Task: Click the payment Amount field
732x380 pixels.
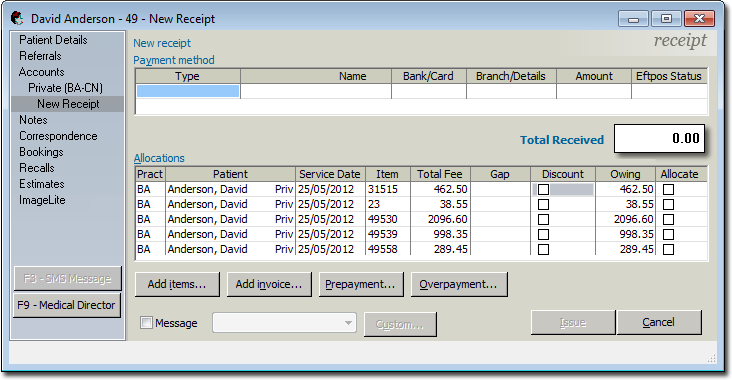Action: tap(594, 91)
